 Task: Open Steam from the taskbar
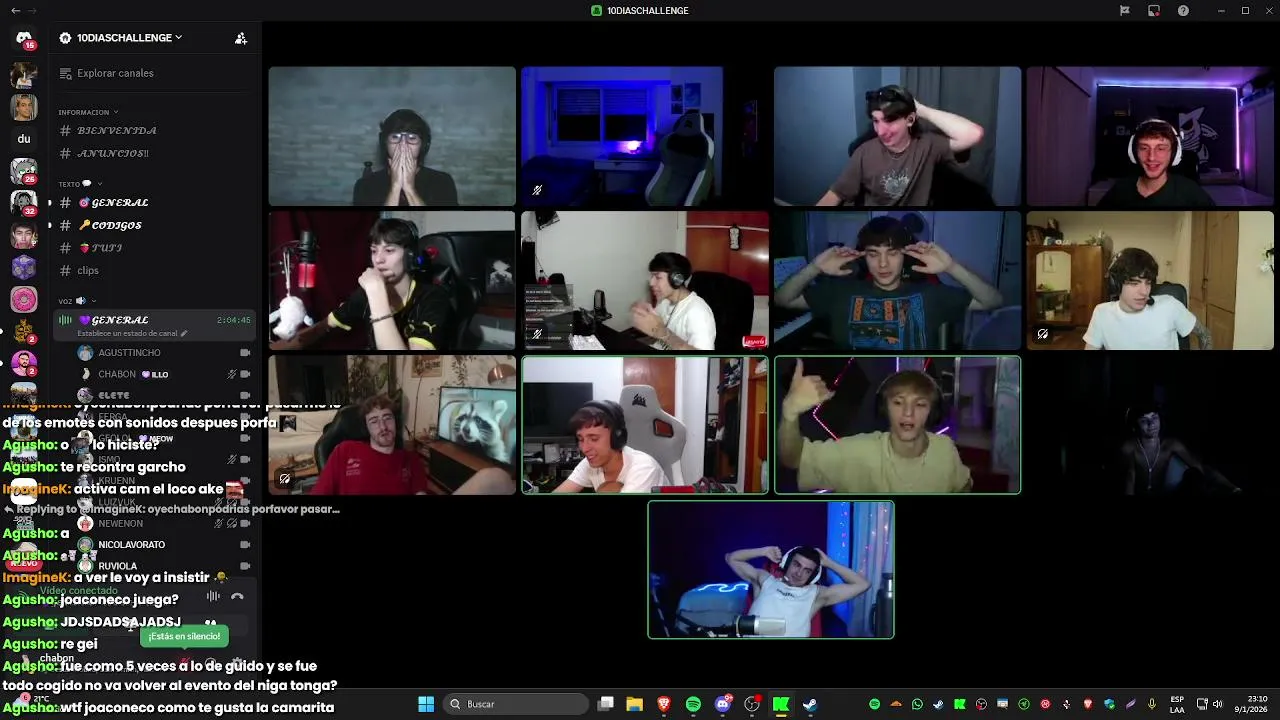[x=810, y=704]
